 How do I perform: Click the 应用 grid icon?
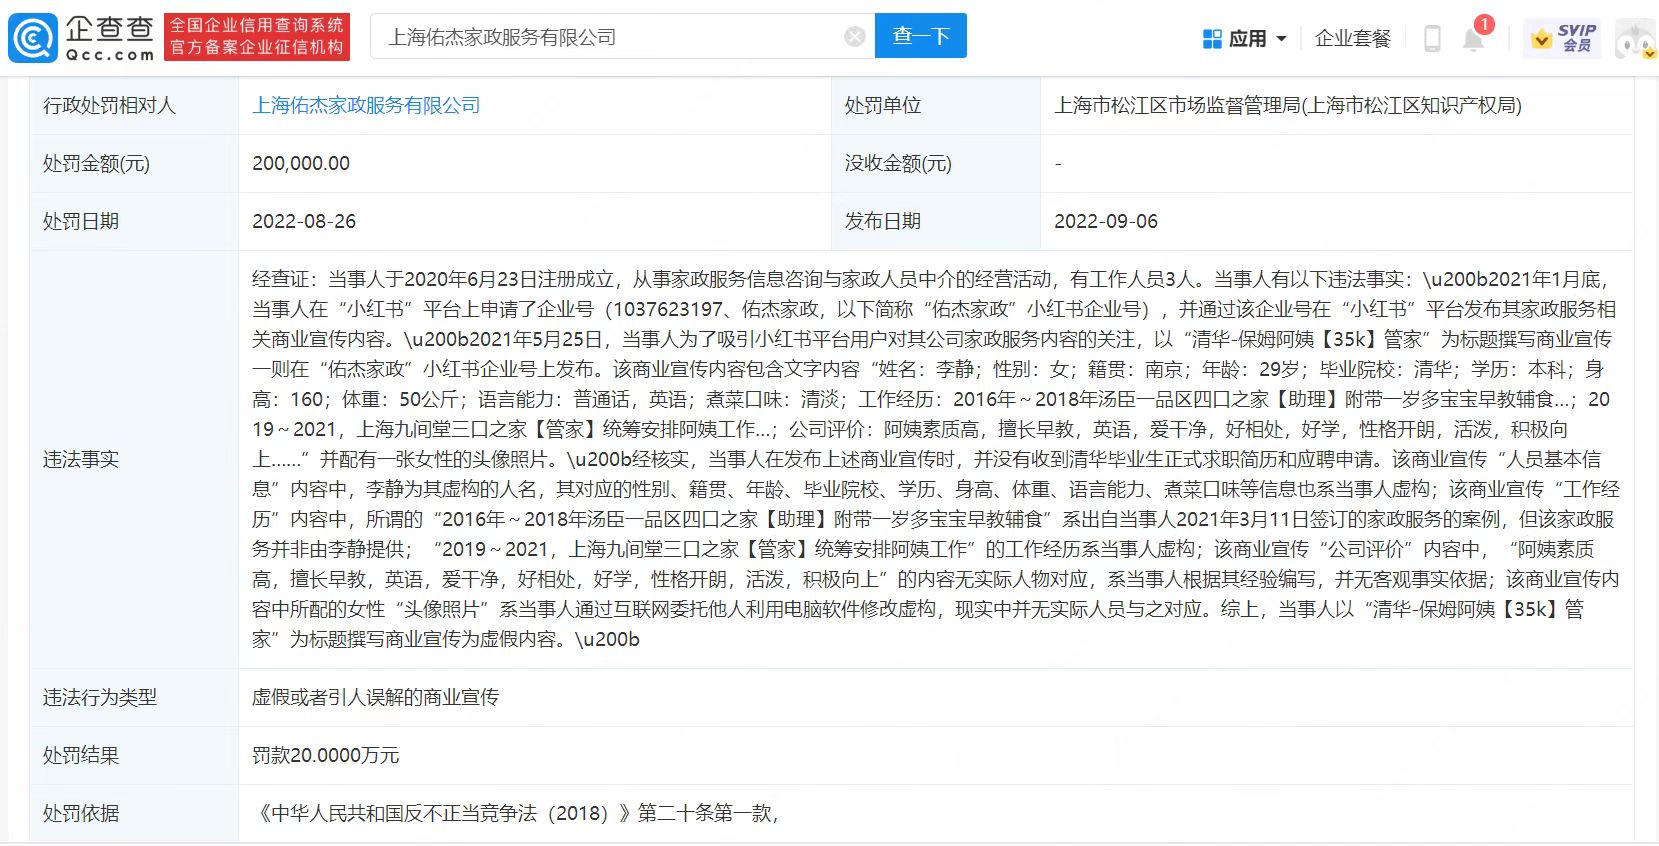(x=1212, y=39)
